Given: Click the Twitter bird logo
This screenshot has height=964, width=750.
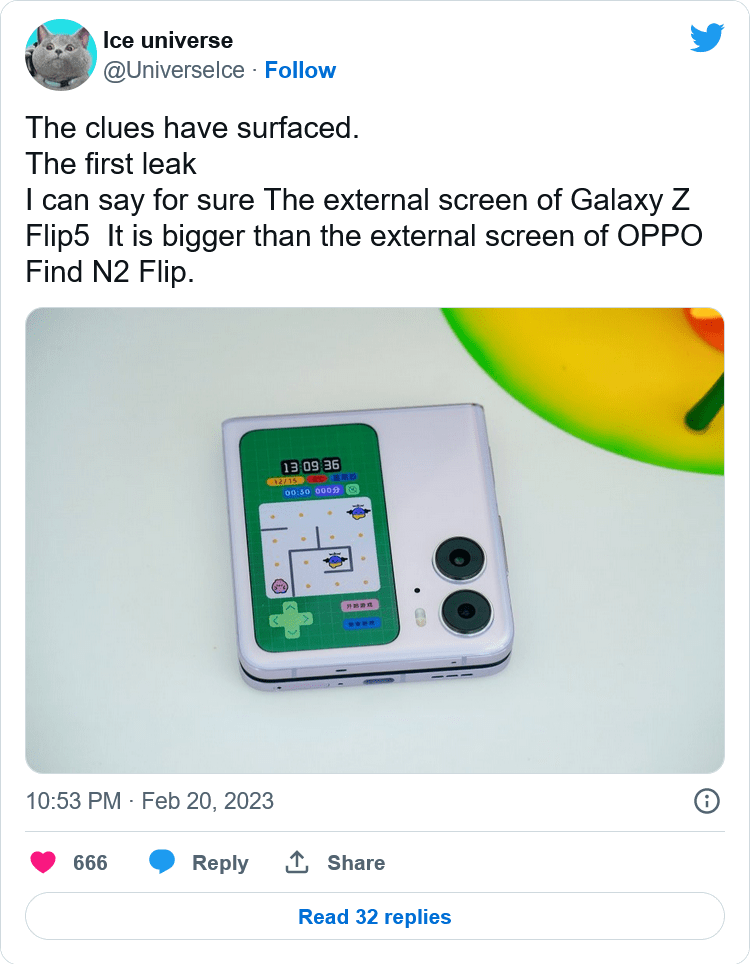Looking at the screenshot, I should (x=706, y=38).
